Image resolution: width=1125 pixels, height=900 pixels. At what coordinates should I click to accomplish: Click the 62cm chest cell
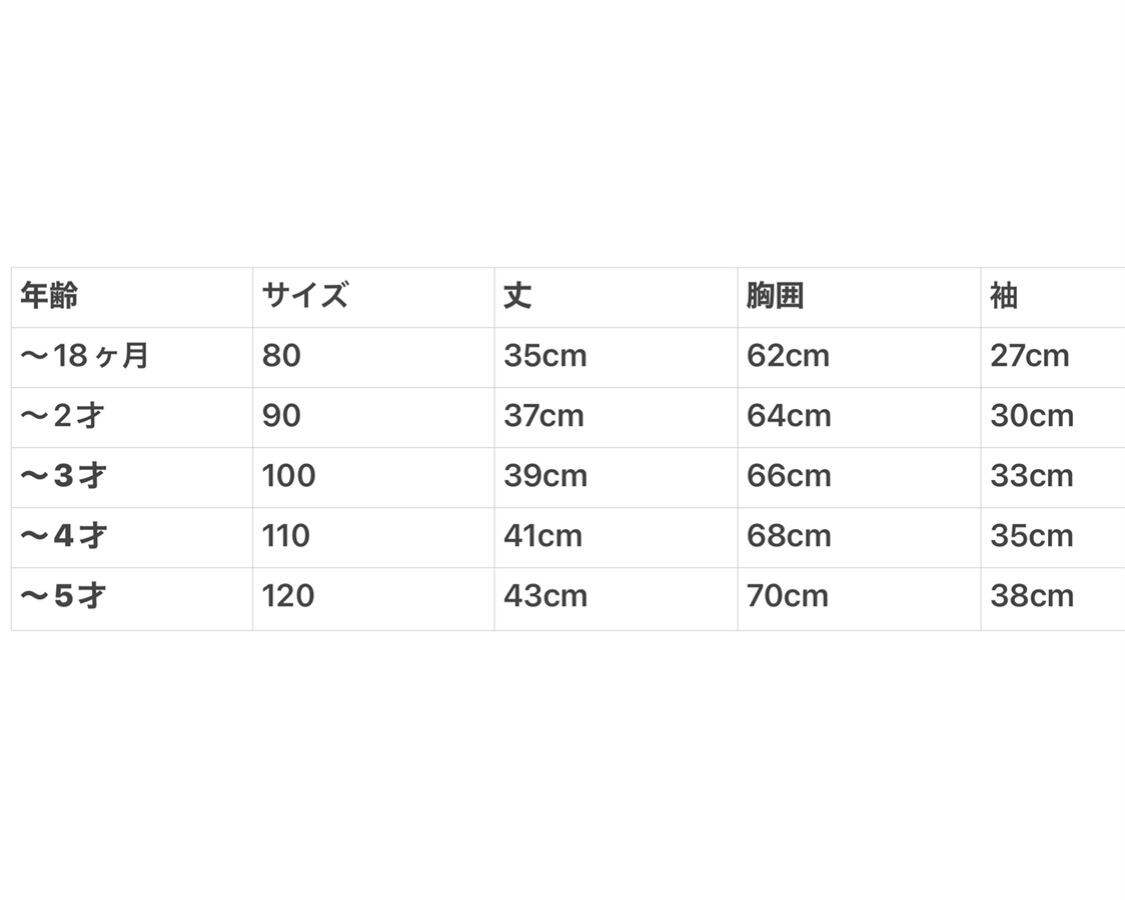788,356
